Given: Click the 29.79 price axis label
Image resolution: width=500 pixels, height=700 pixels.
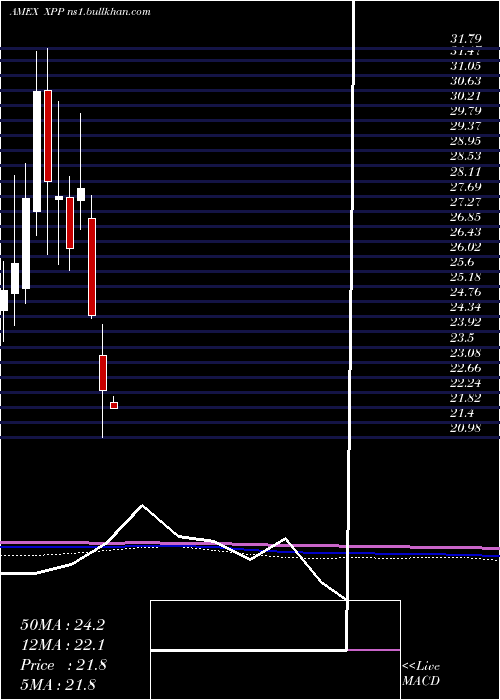Looking at the screenshot, I should (465, 111).
